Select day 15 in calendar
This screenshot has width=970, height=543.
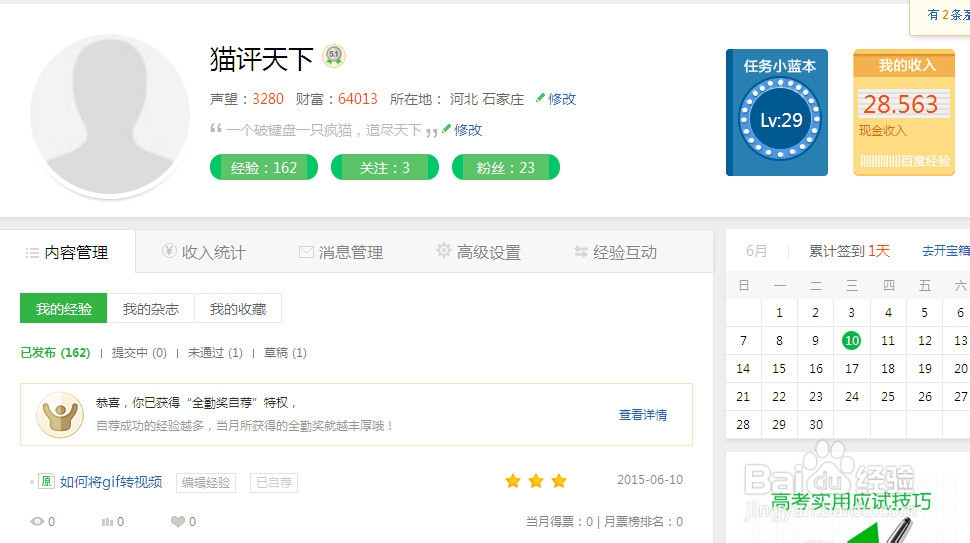pyautogui.click(x=779, y=369)
